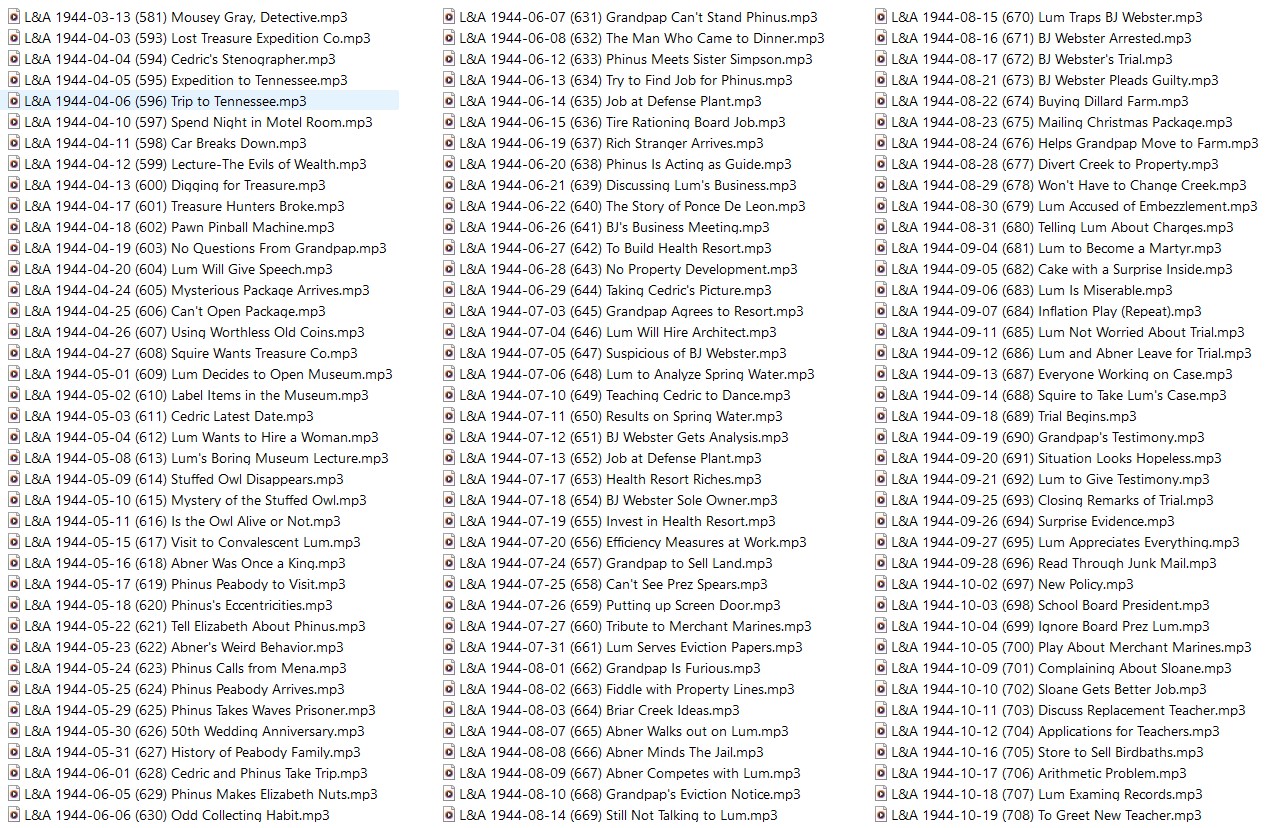Click the audio icon next to Trial Begins
This screenshot has width=1265, height=828.
(x=881, y=416)
